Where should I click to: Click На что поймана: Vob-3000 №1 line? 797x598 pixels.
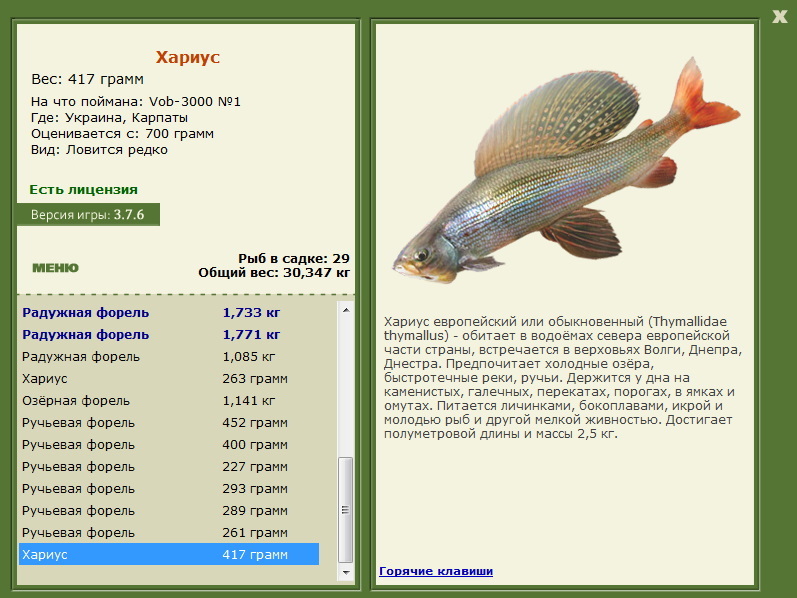(x=136, y=102)
